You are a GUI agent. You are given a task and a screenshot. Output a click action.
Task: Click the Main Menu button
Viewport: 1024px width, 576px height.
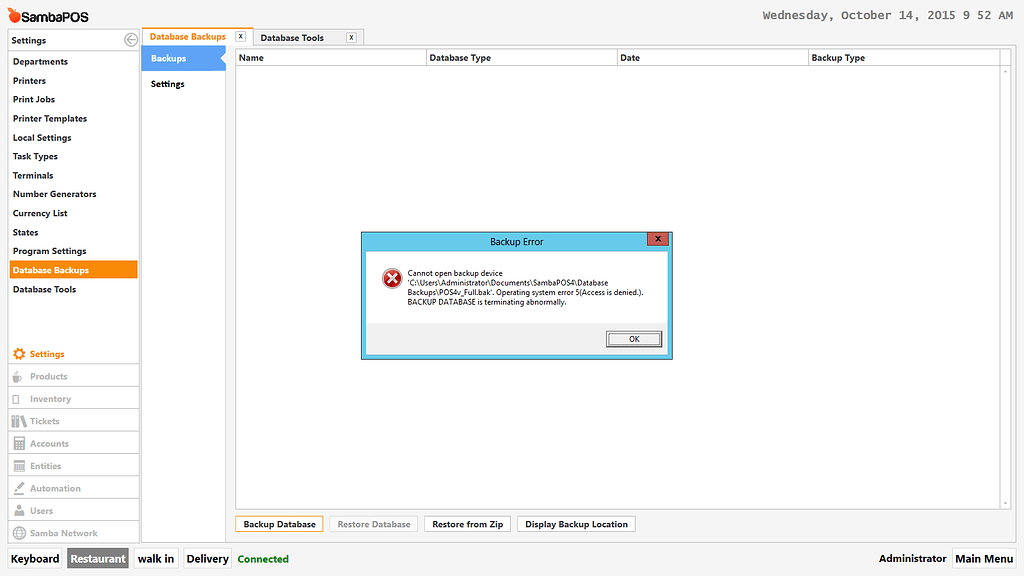(984, 559)
